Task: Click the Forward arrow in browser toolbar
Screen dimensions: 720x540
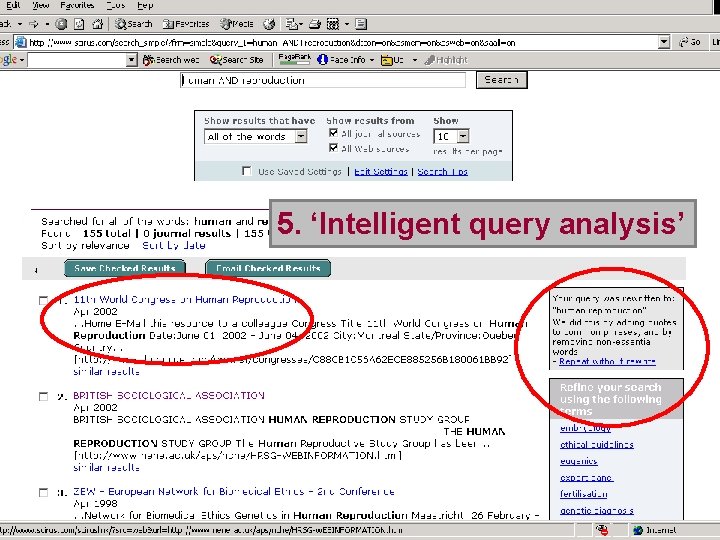Action: 34,23
